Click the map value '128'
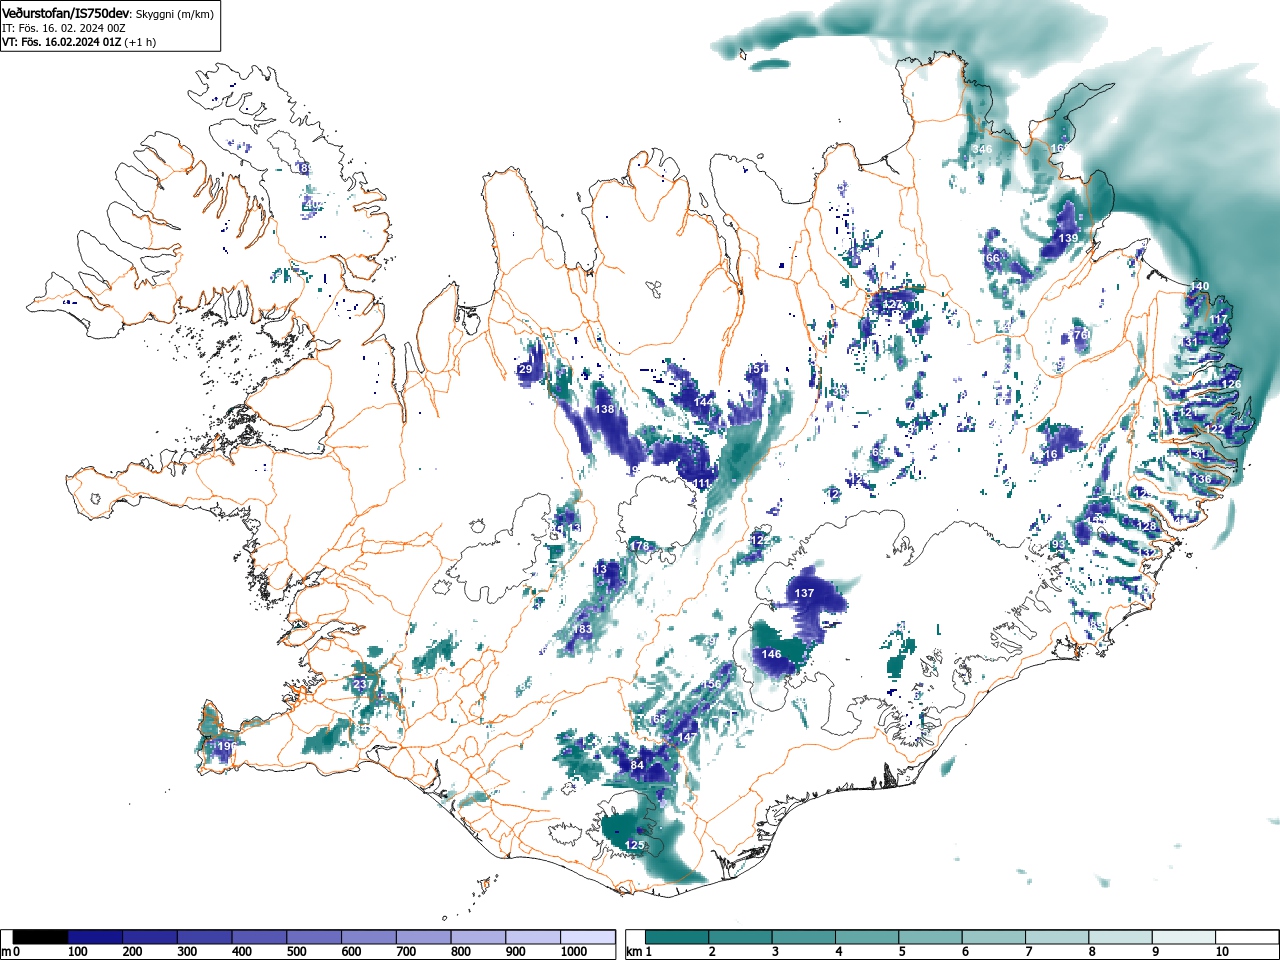 [x=1147, y=527]
